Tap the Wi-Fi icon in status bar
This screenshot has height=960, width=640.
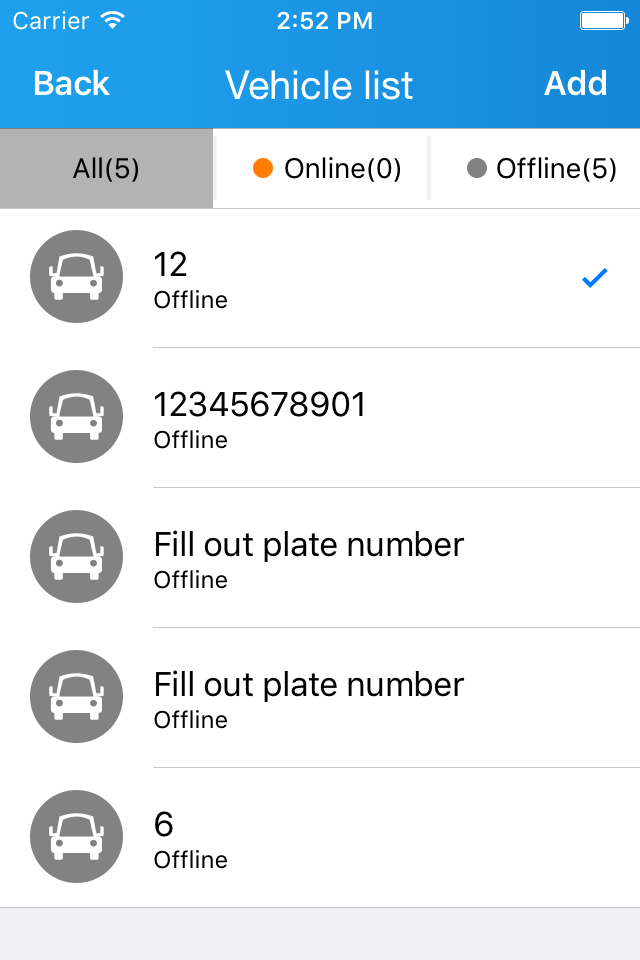click(x=113, y=20)
